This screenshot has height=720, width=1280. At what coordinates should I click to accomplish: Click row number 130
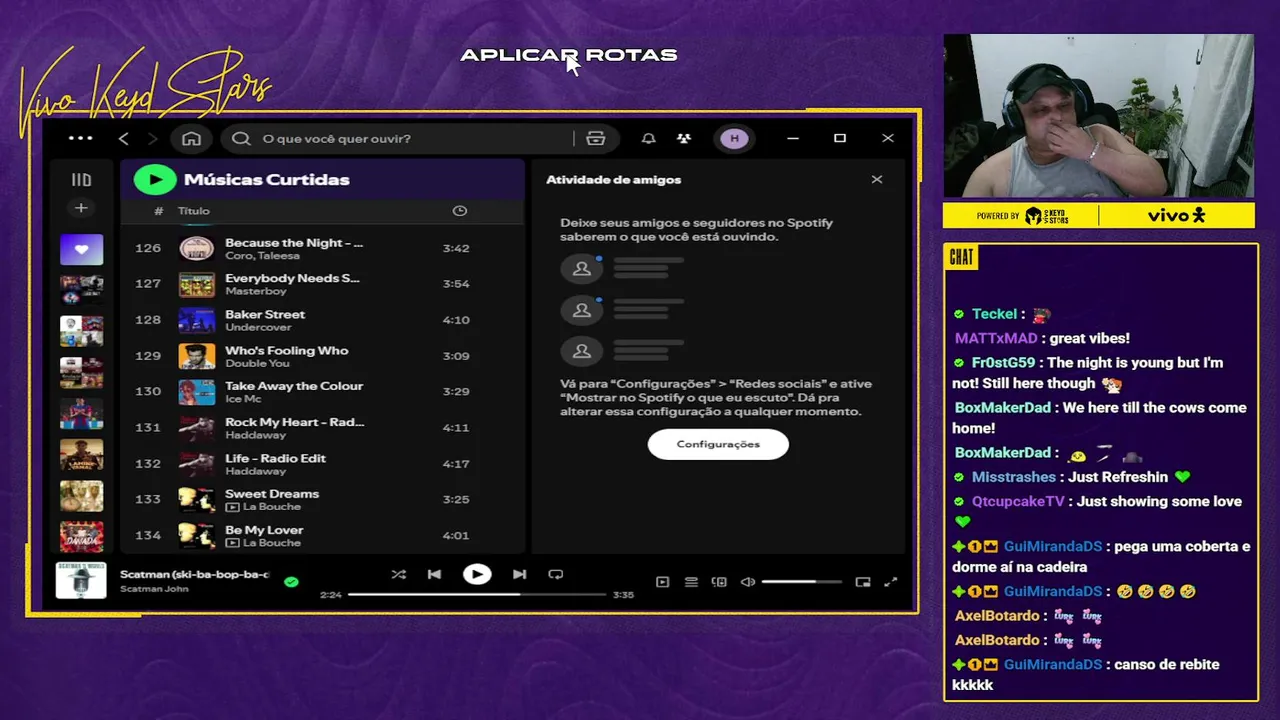(148, 392)
